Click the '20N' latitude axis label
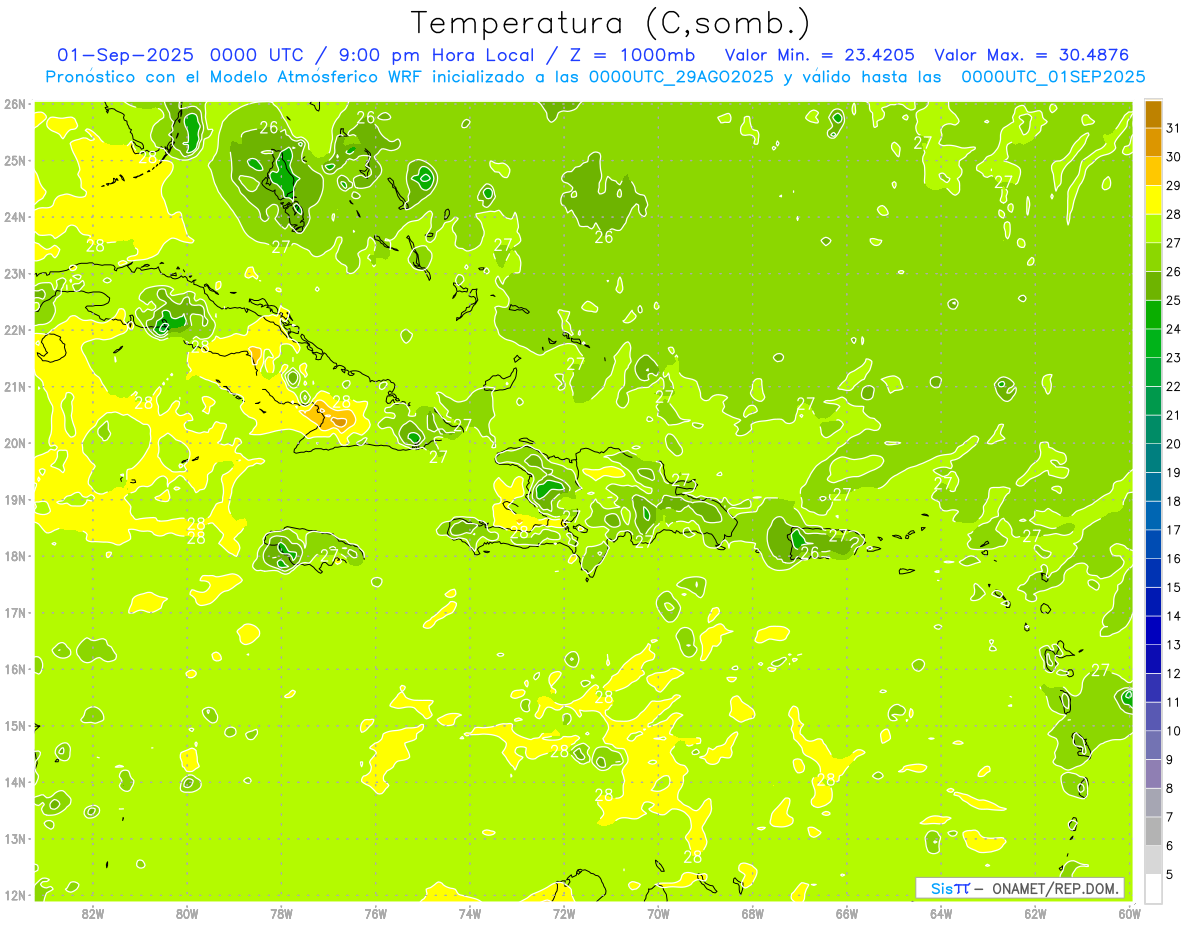The height and width of the screenshot is (927, 1200). (14, 443)
